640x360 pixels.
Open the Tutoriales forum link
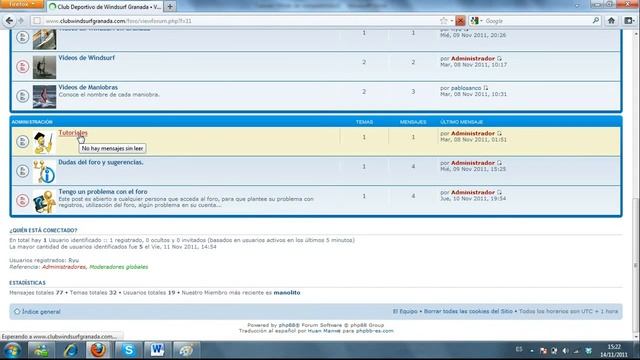pyautogui.click(x=73, y=133)
